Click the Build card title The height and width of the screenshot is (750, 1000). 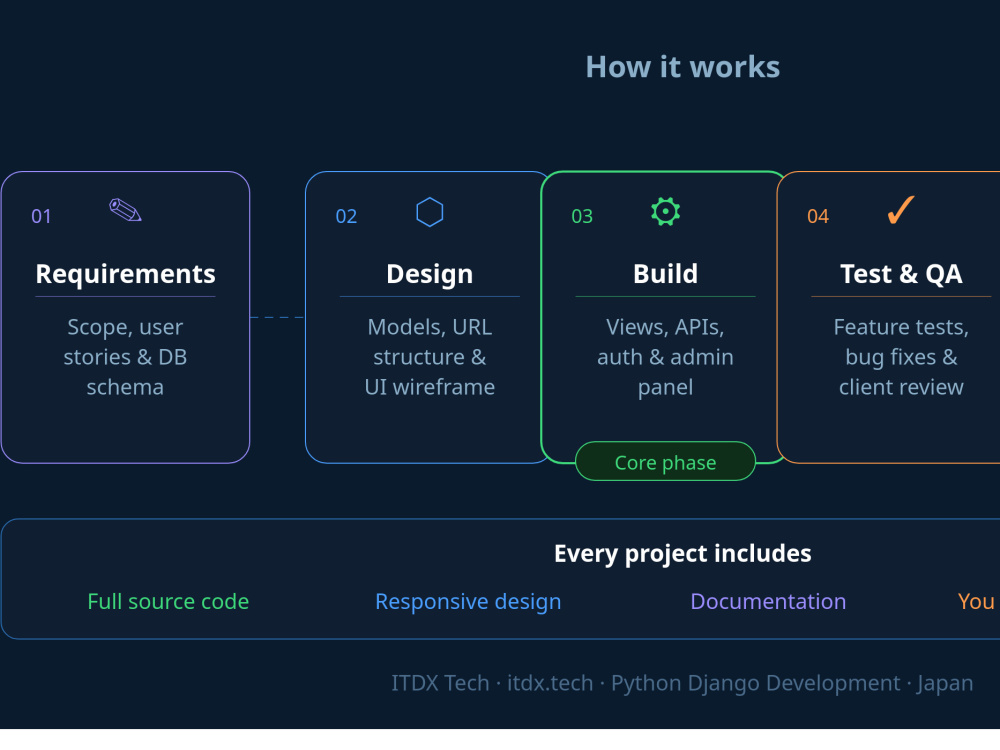coord(665,274)
